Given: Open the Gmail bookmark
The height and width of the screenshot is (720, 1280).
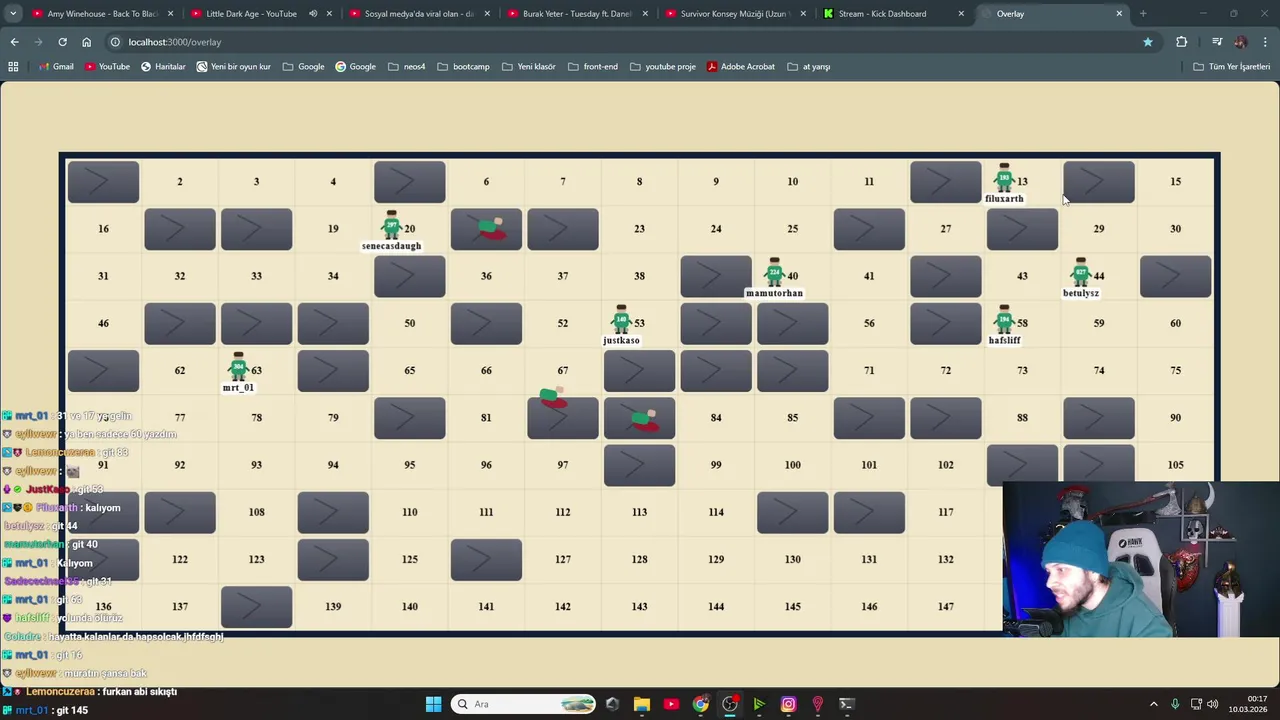Looking at the screenshot, I should (x=56, y=66).
